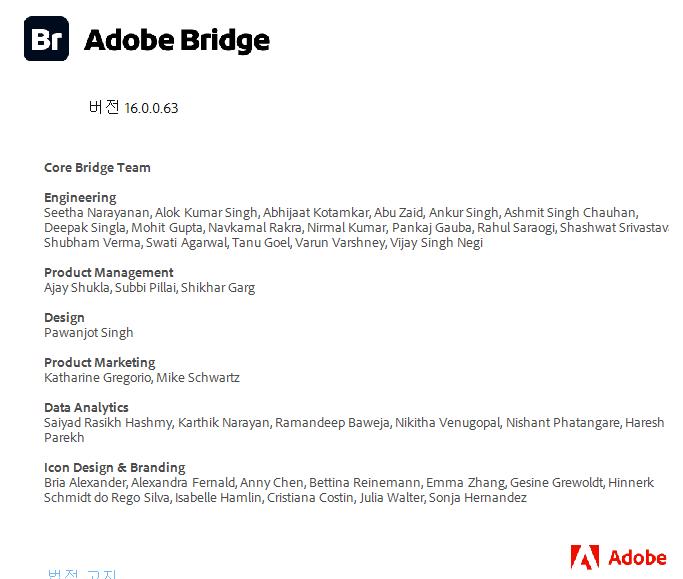Click the Adobe Bridge title text
Screen dimensions: 683x579
pyautogui.click(x=177, y=40)
